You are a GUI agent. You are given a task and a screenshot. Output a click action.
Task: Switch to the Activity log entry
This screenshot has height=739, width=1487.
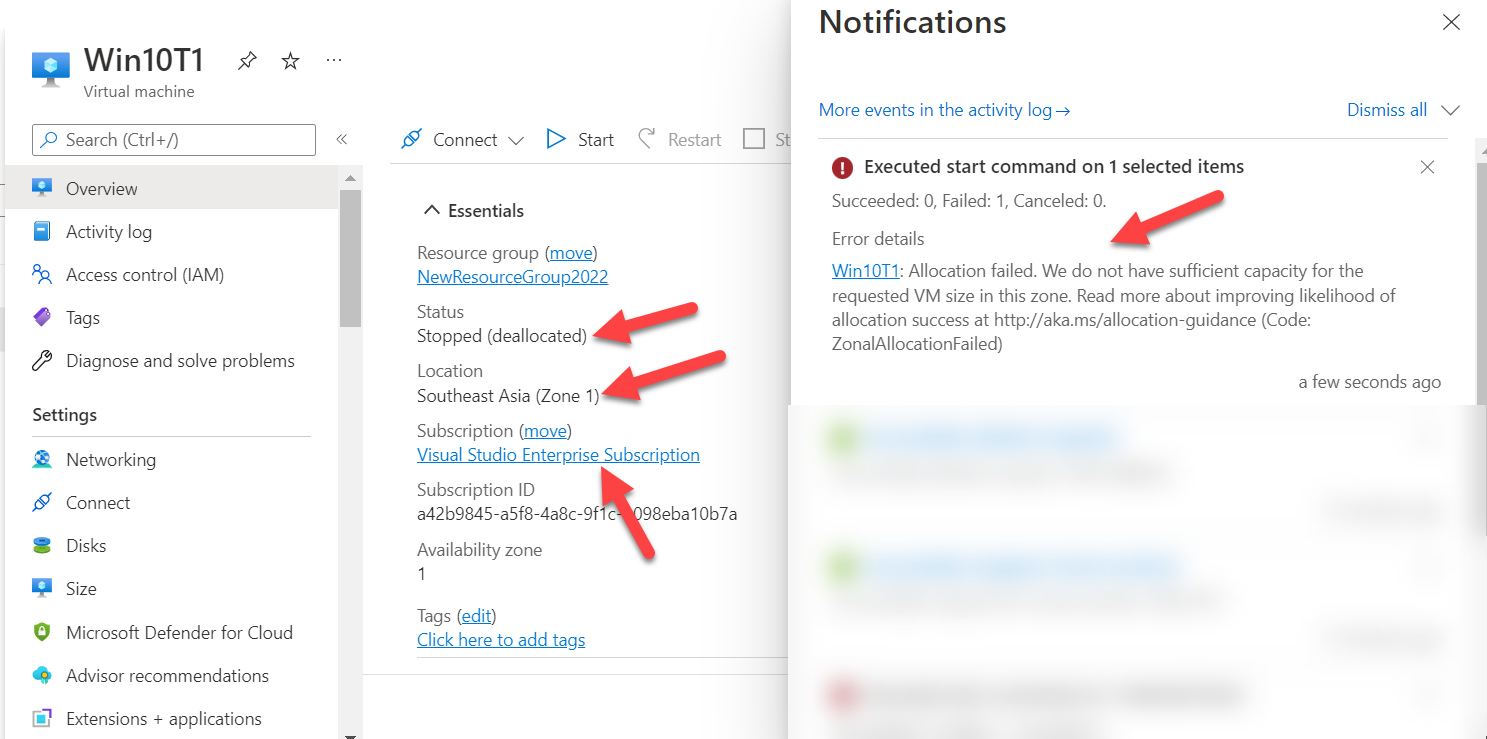click(41, 231)
